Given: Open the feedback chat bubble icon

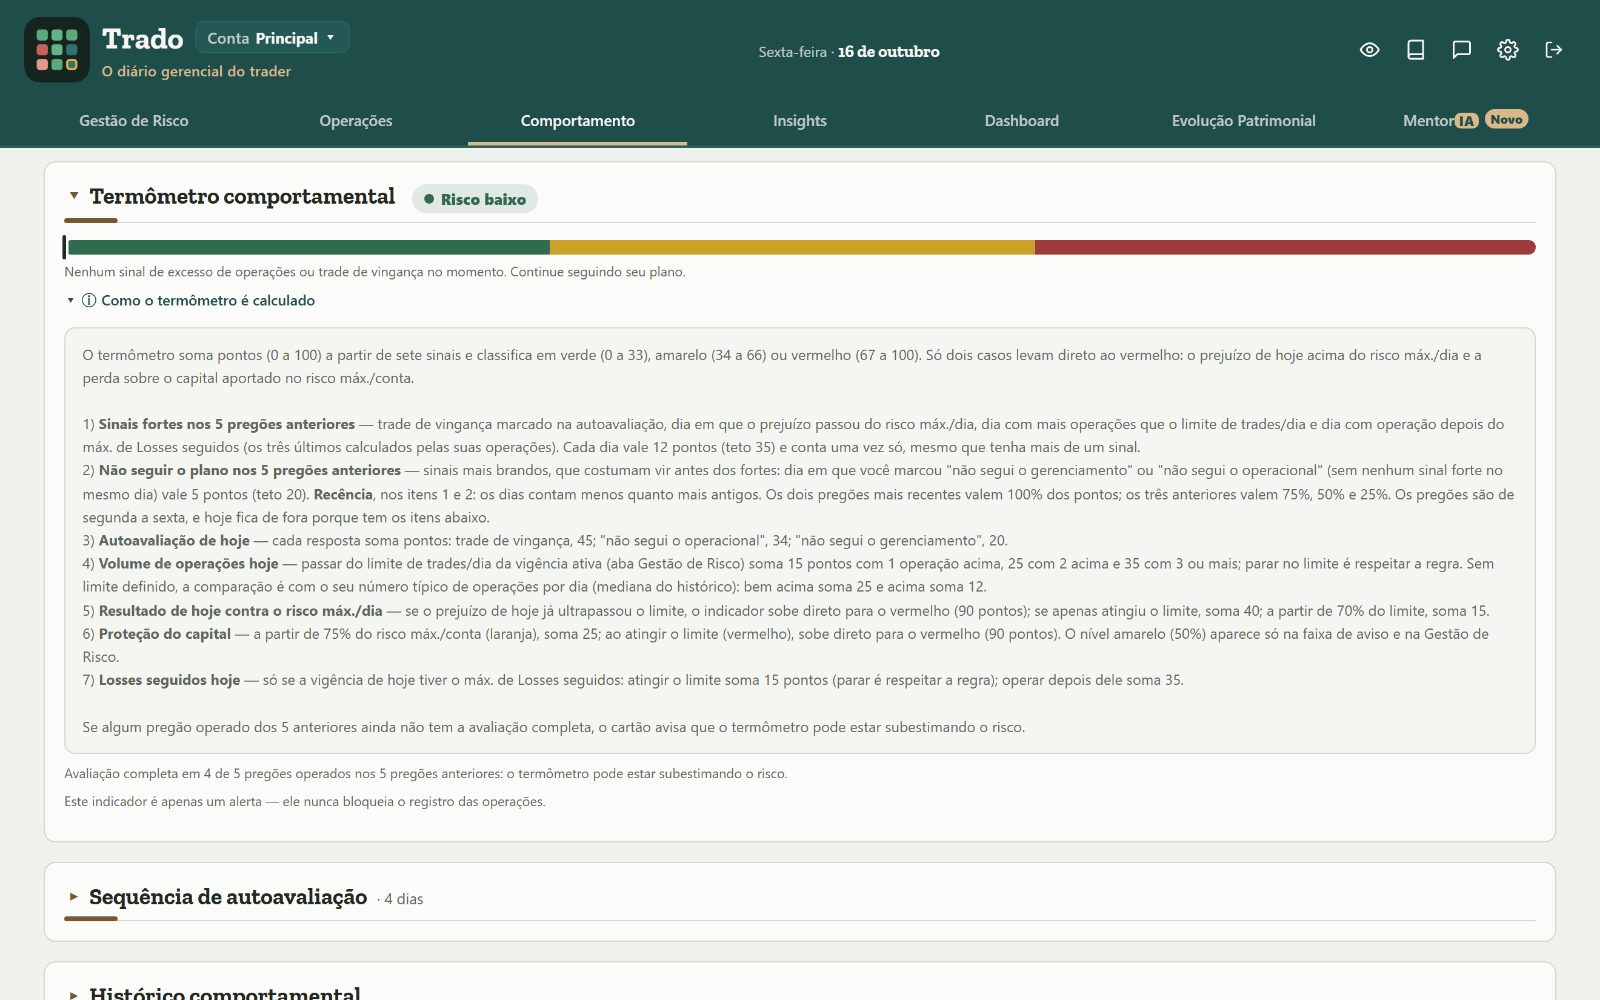Looking at the screenshot, I should pyautogui.click(x=1462, y=50).
